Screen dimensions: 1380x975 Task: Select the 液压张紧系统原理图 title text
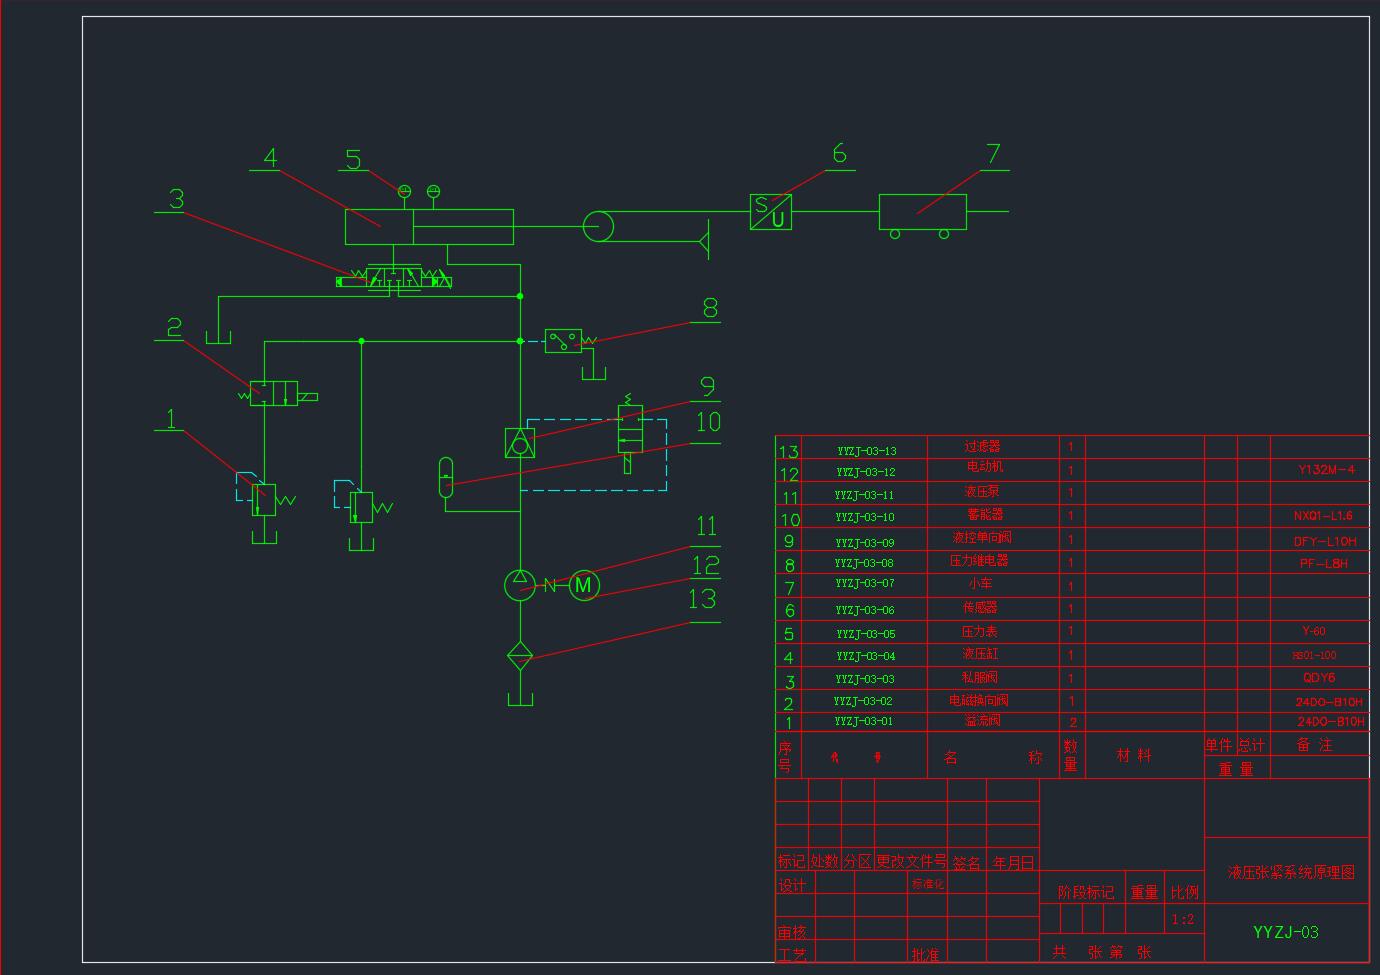(1291, 872)
